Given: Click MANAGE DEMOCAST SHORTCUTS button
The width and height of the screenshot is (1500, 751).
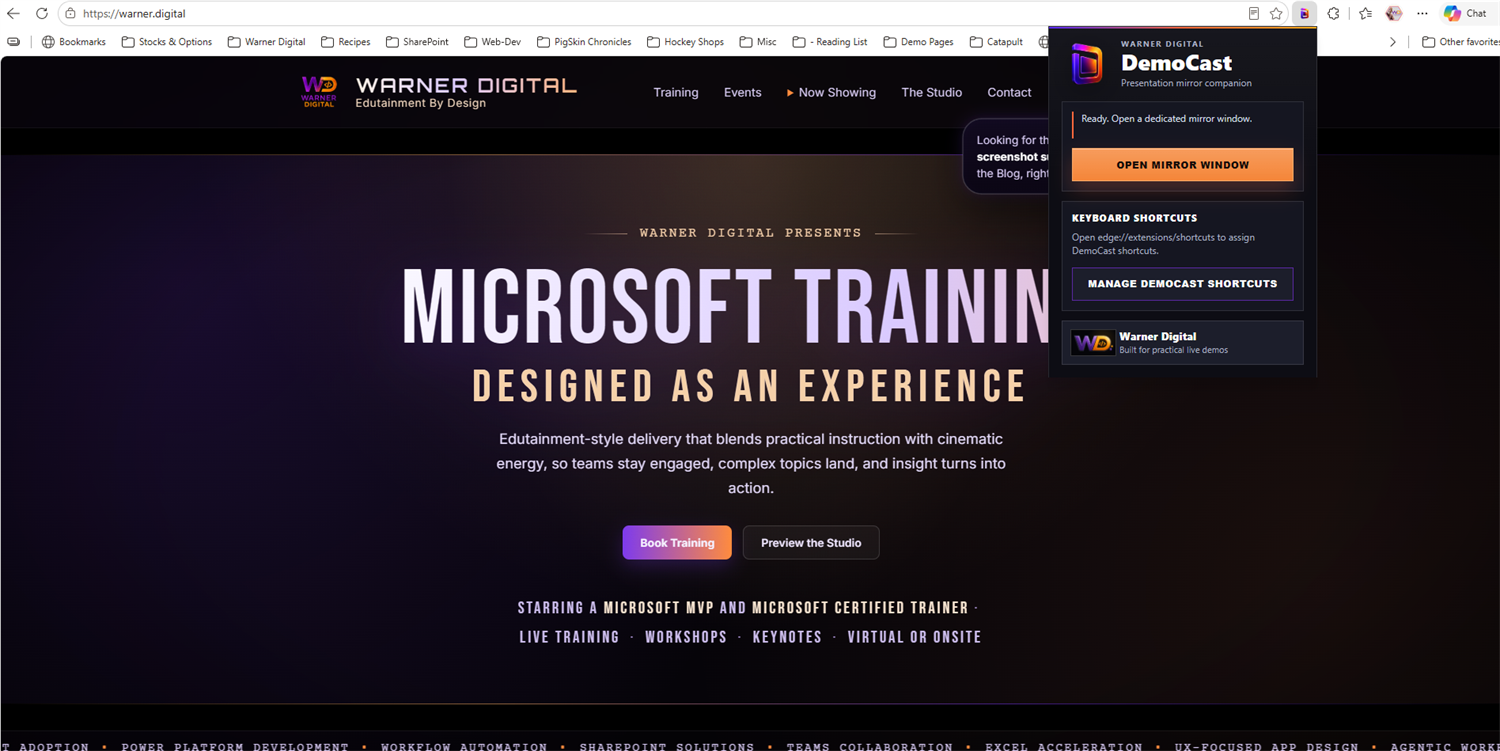Looking at the screenshot, I should (1182, 284).
